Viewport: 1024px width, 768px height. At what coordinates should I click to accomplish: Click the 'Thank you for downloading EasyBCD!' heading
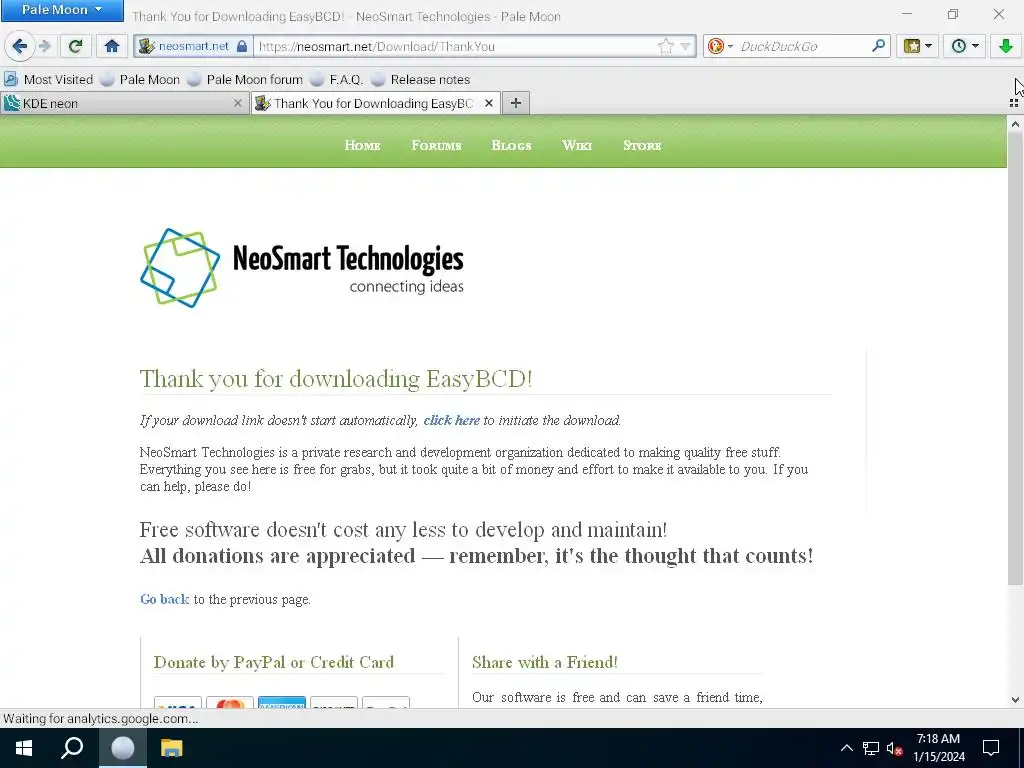coord(336,379)
